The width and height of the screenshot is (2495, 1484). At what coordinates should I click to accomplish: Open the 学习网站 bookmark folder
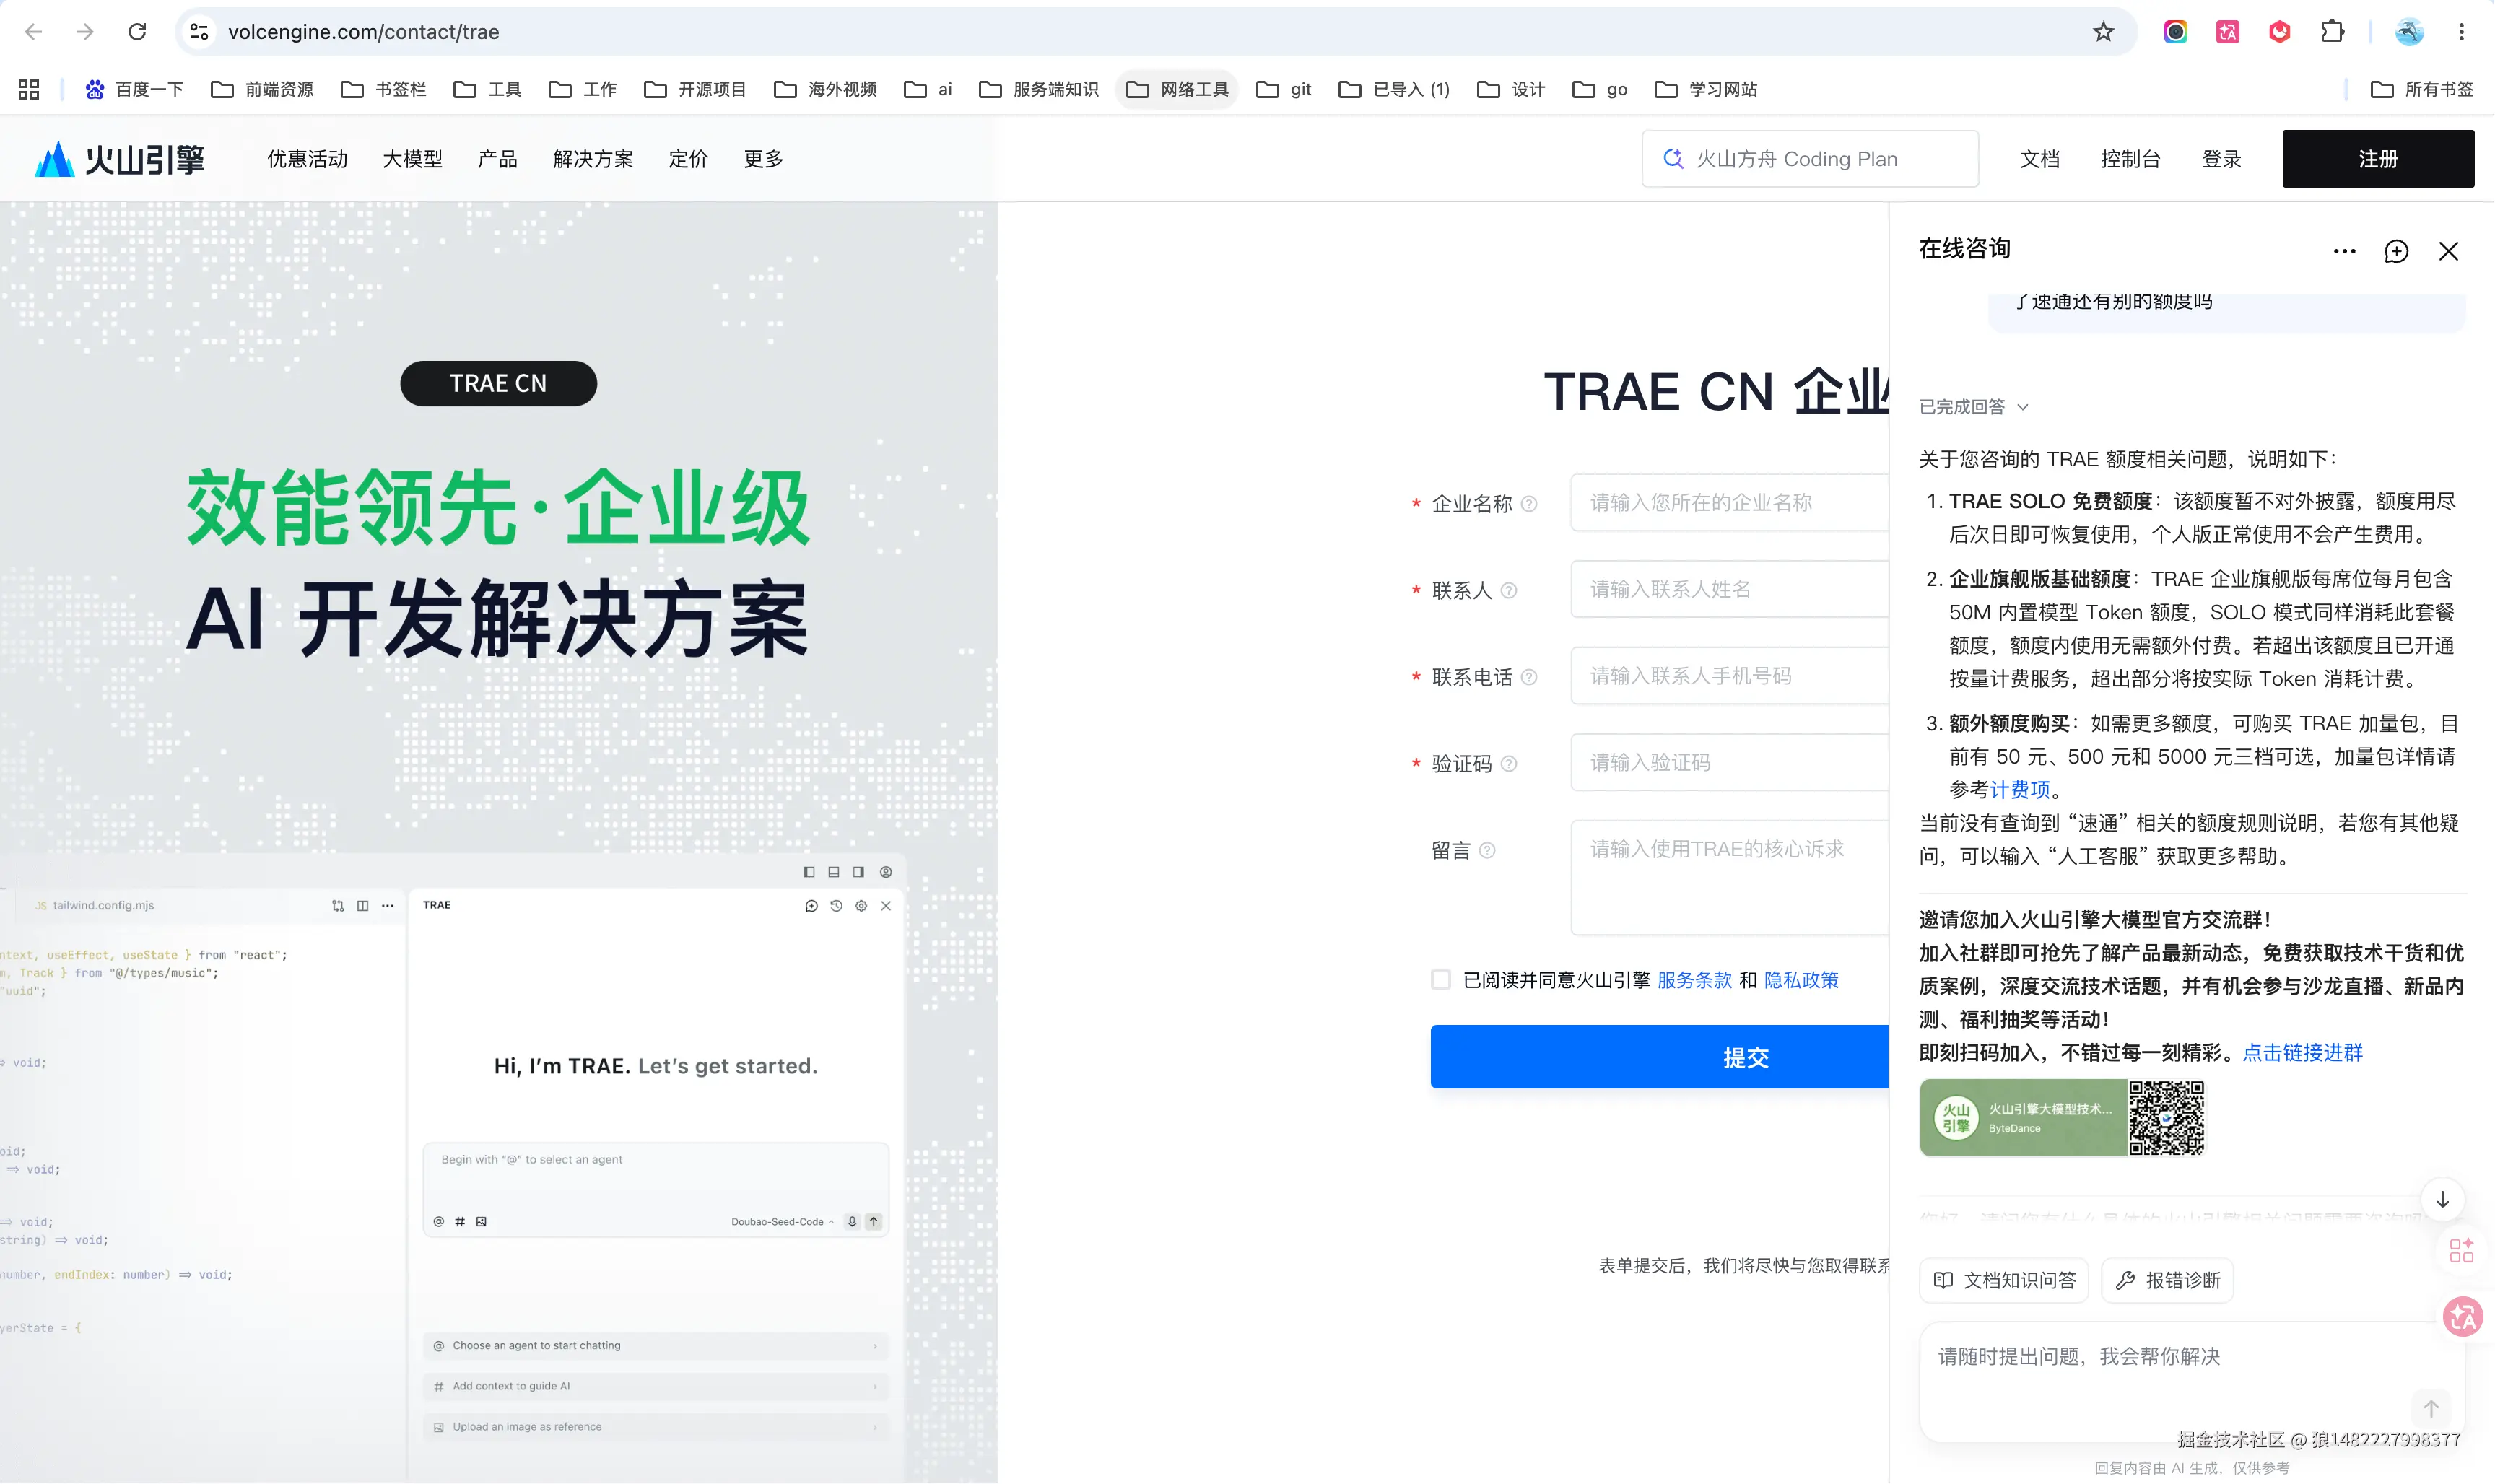point(1706,89)
